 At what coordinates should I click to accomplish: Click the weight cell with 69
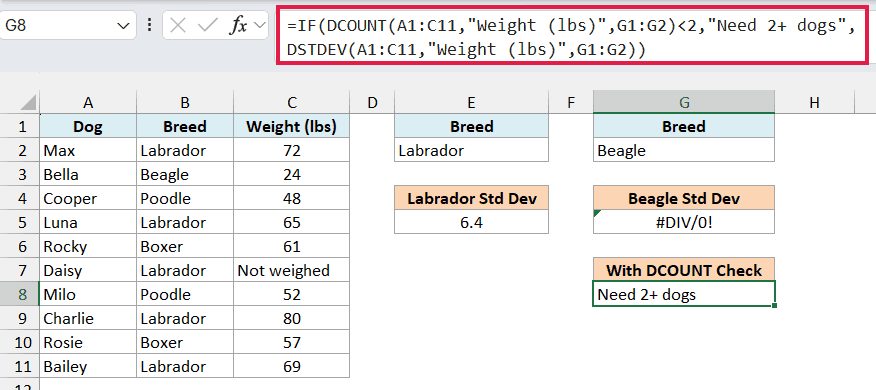[292, 367]
